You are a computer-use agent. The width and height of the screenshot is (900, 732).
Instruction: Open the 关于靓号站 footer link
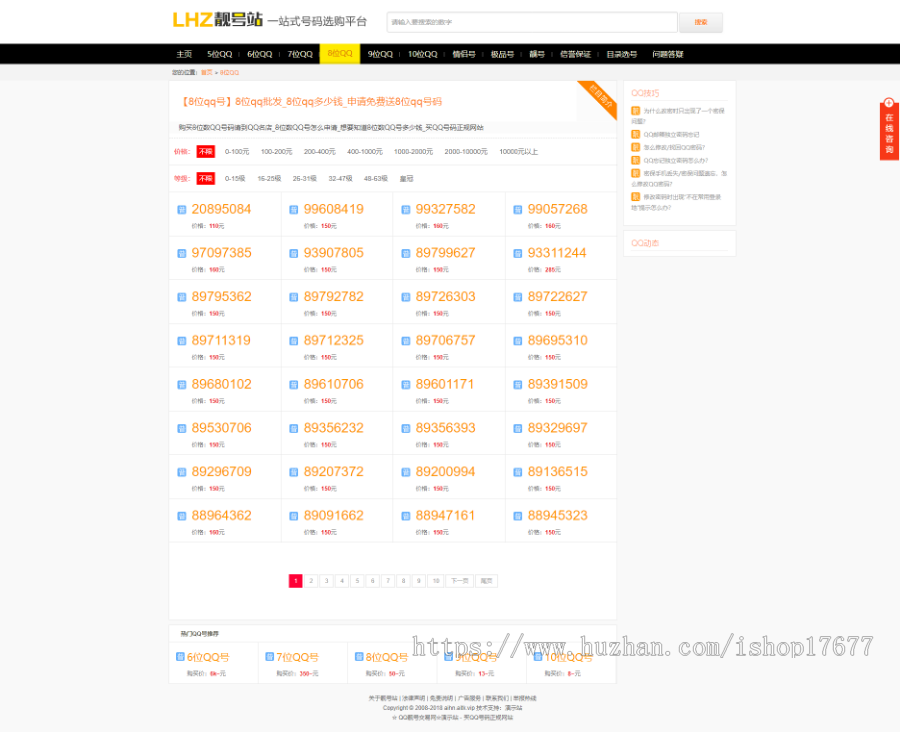click(x=383, y=698)
